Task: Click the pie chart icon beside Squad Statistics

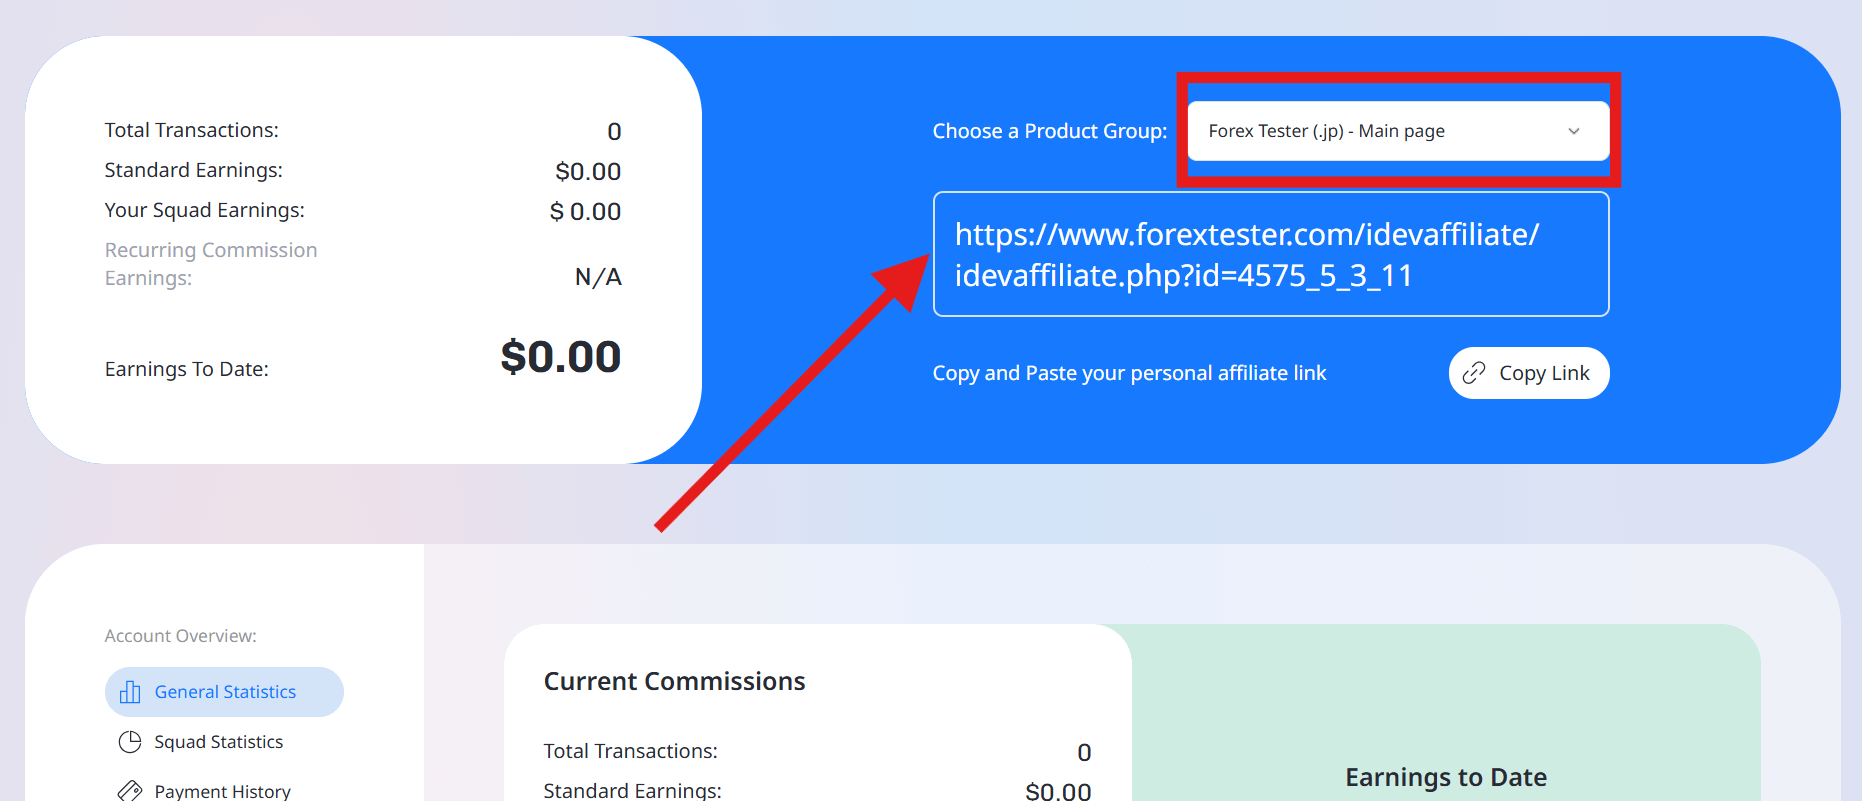Action: coord(130,742)
